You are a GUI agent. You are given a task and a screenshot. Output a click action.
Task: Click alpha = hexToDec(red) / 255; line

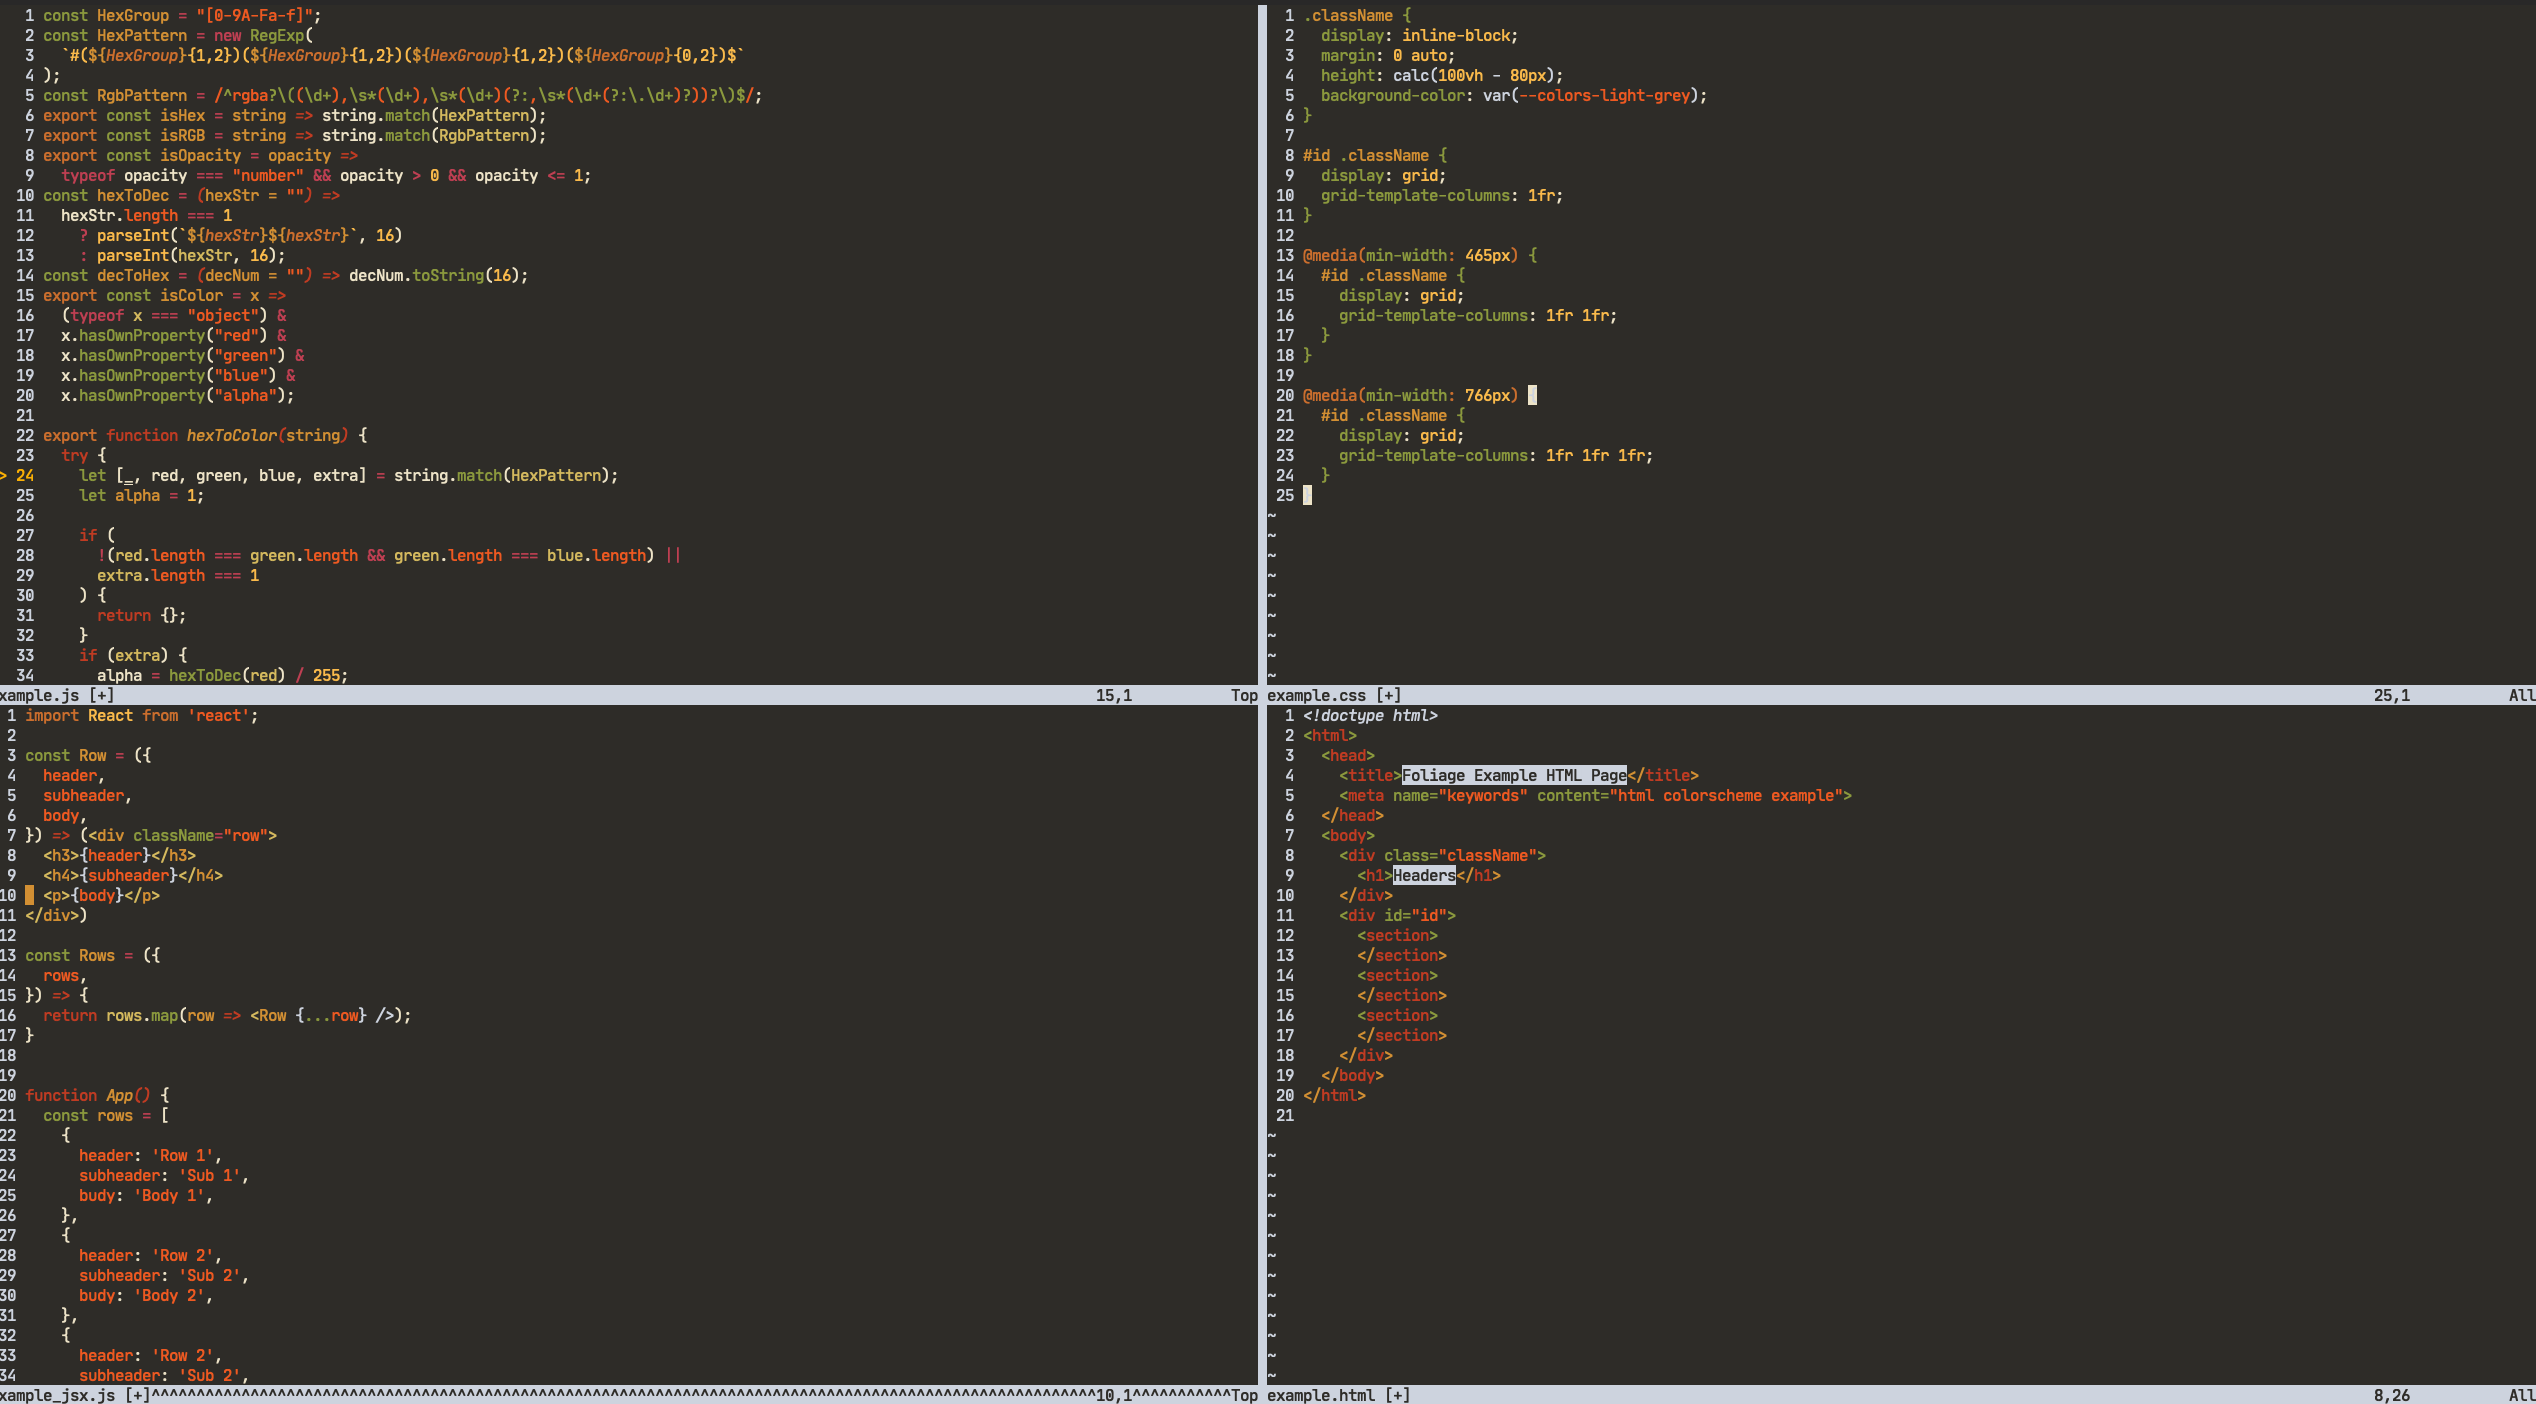point(222,675)
